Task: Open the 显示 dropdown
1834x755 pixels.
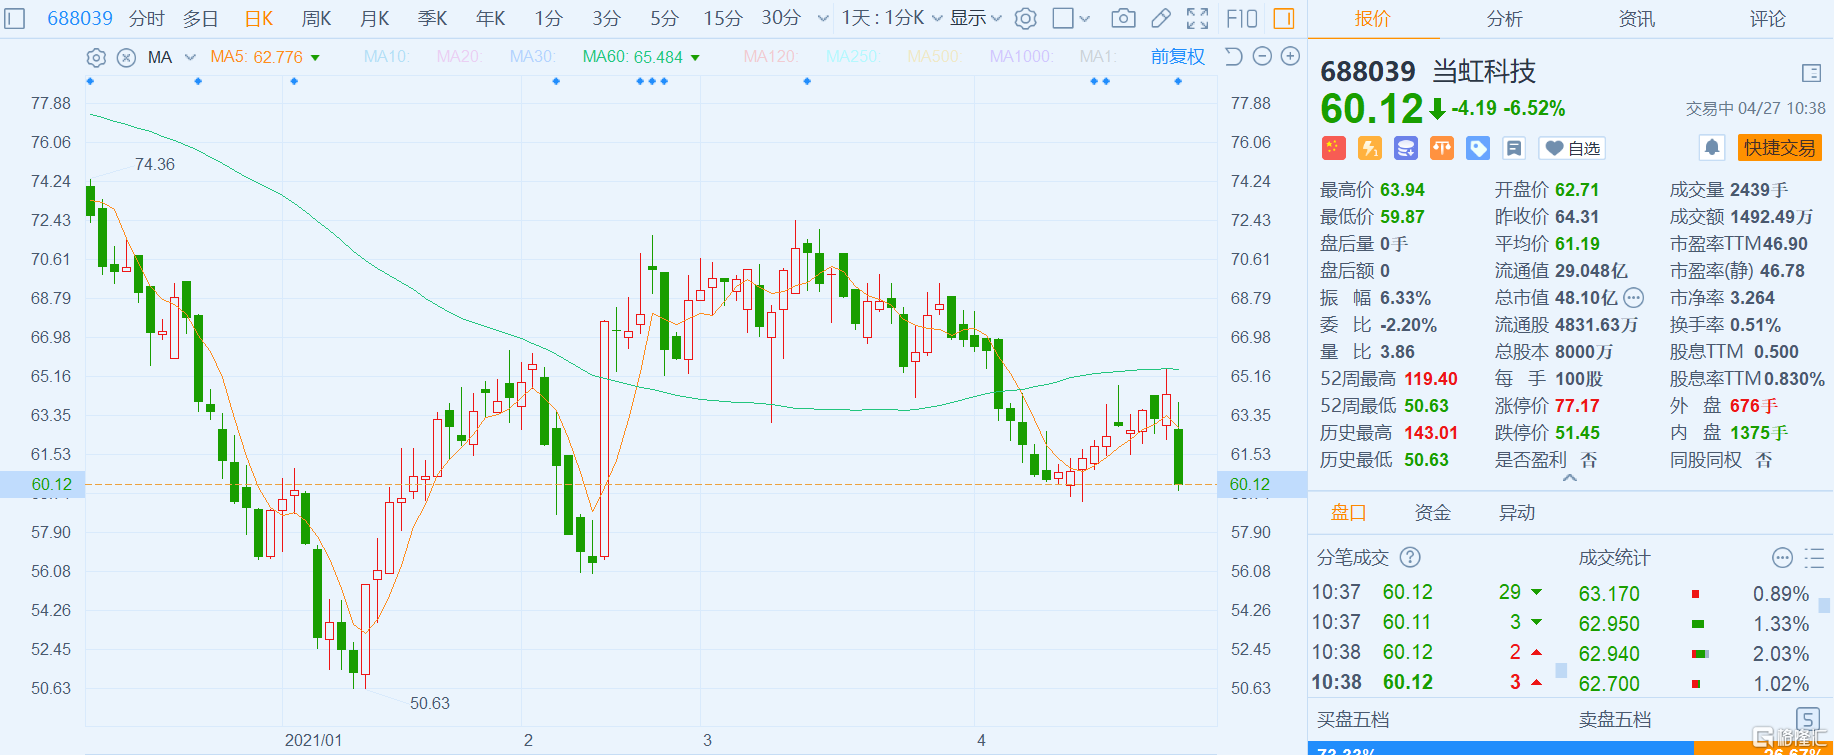Action: point(975,18)
